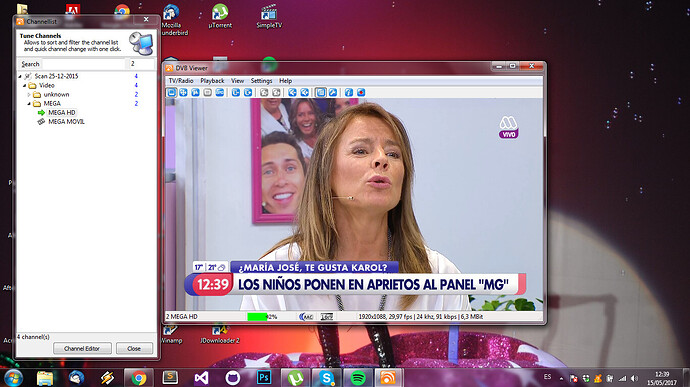
Task: Collapse the 'Scan 25-12-2015' tree node
Action: pyautogui.click(x=20, y=76)
